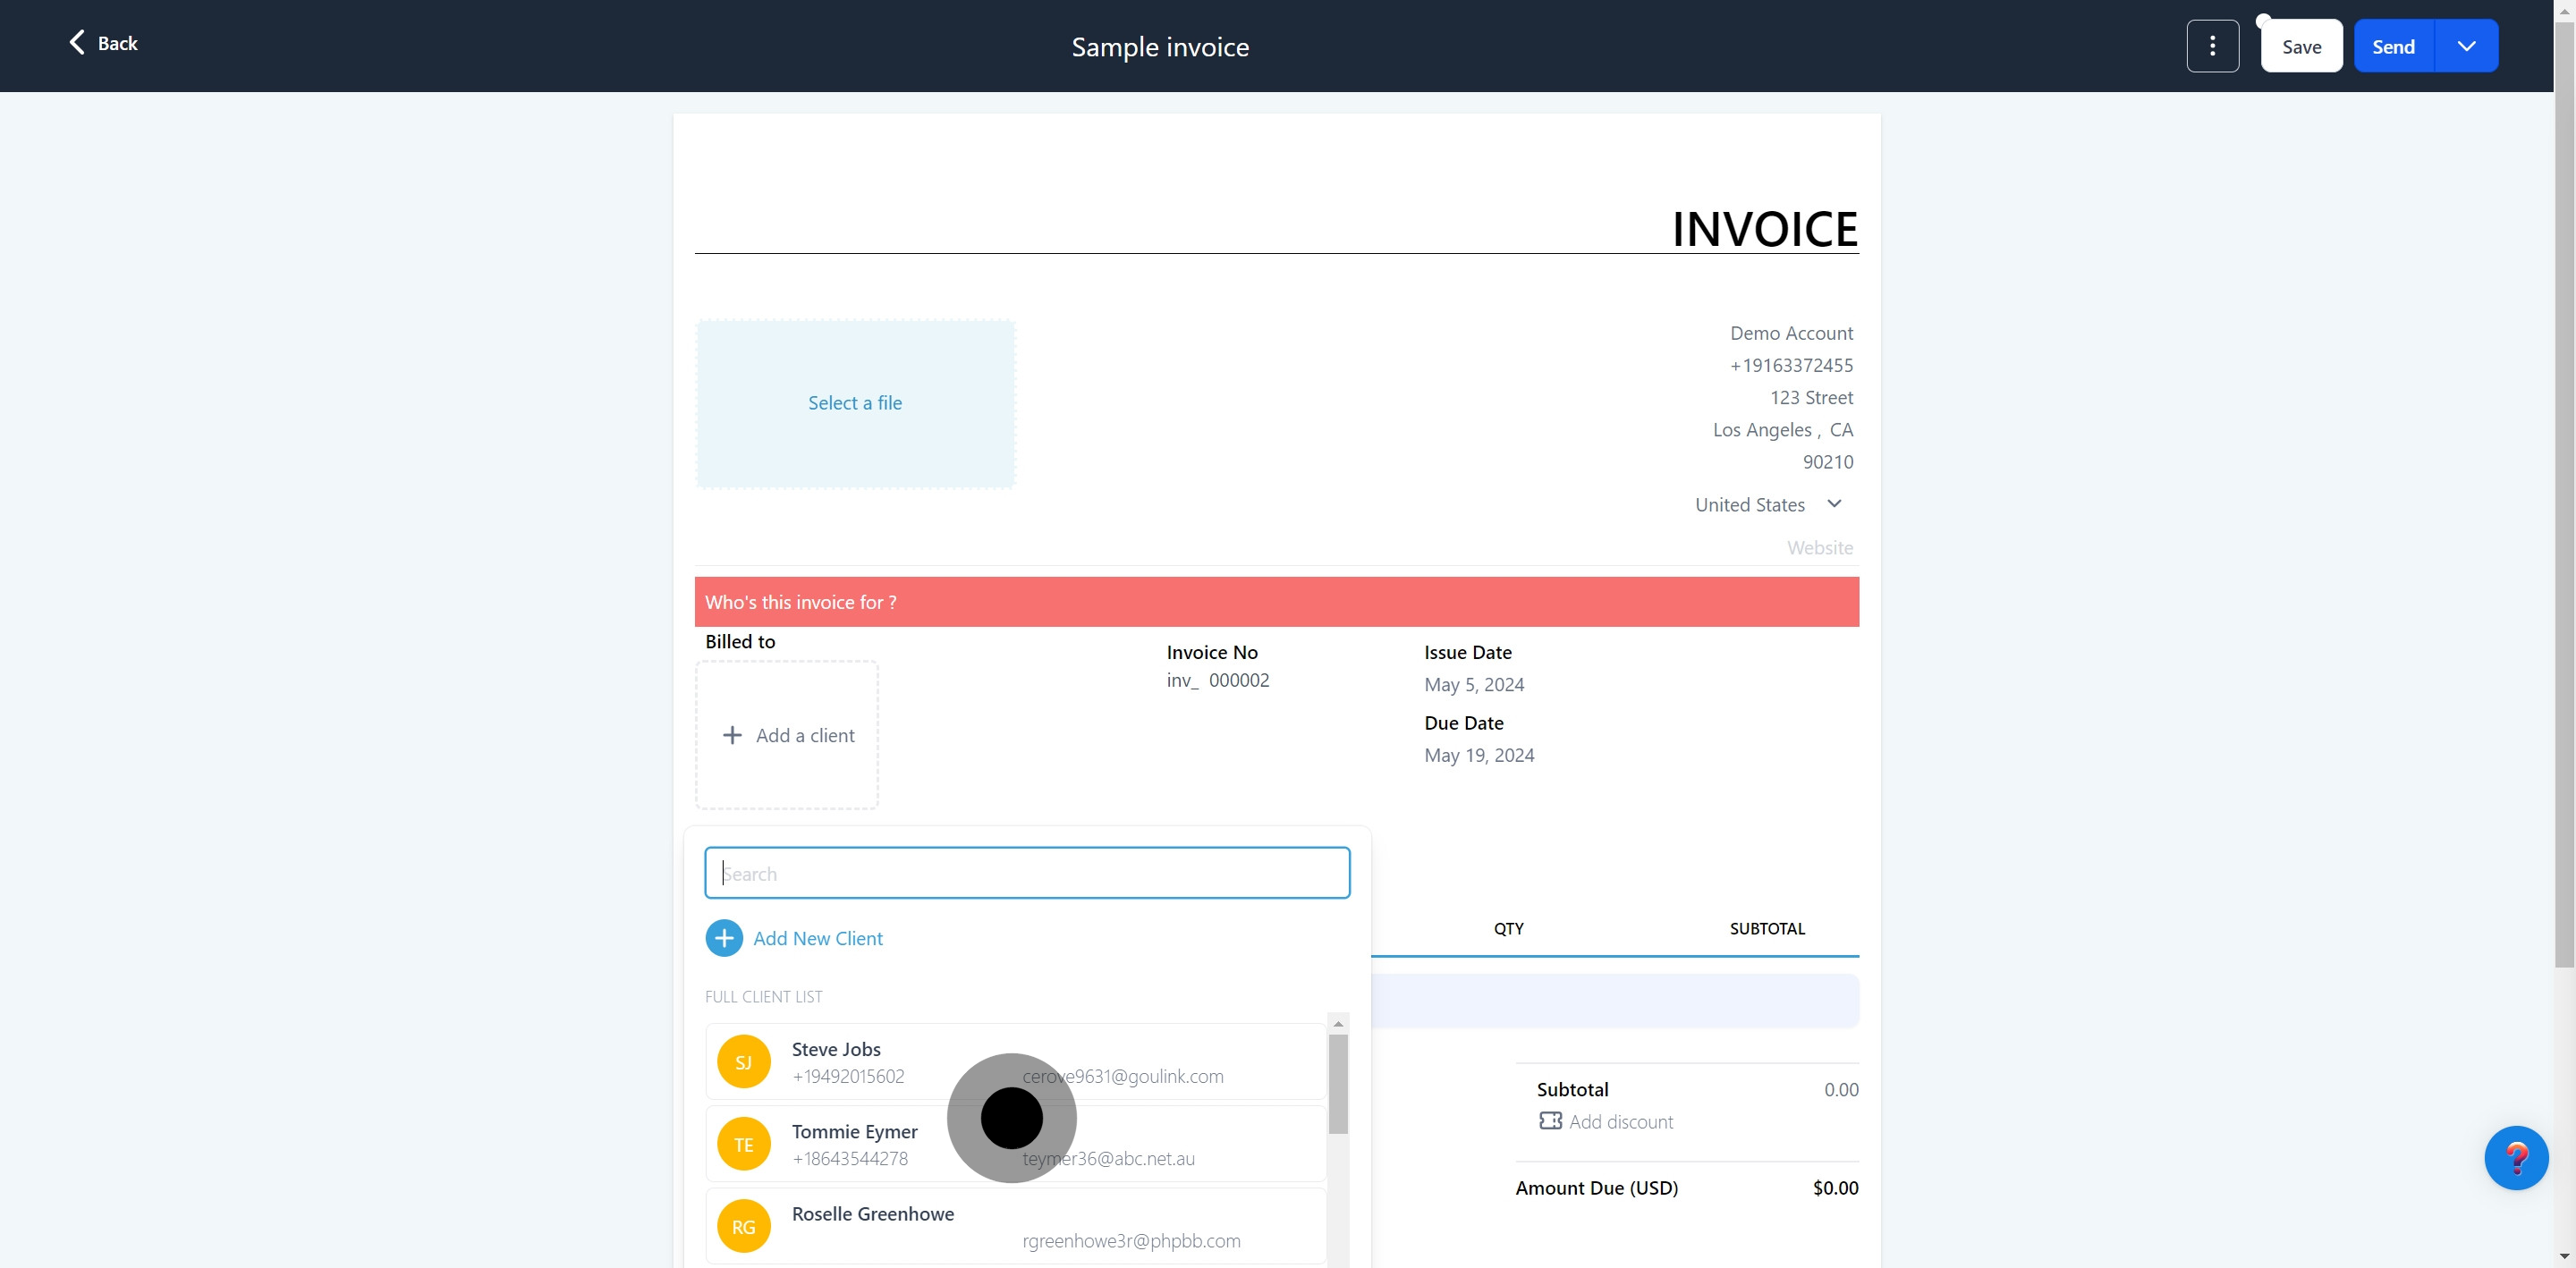The height and width of the screenshot is (1268, 2576).
Task: Click the Back arrow icon
Action: pos(77,42)
